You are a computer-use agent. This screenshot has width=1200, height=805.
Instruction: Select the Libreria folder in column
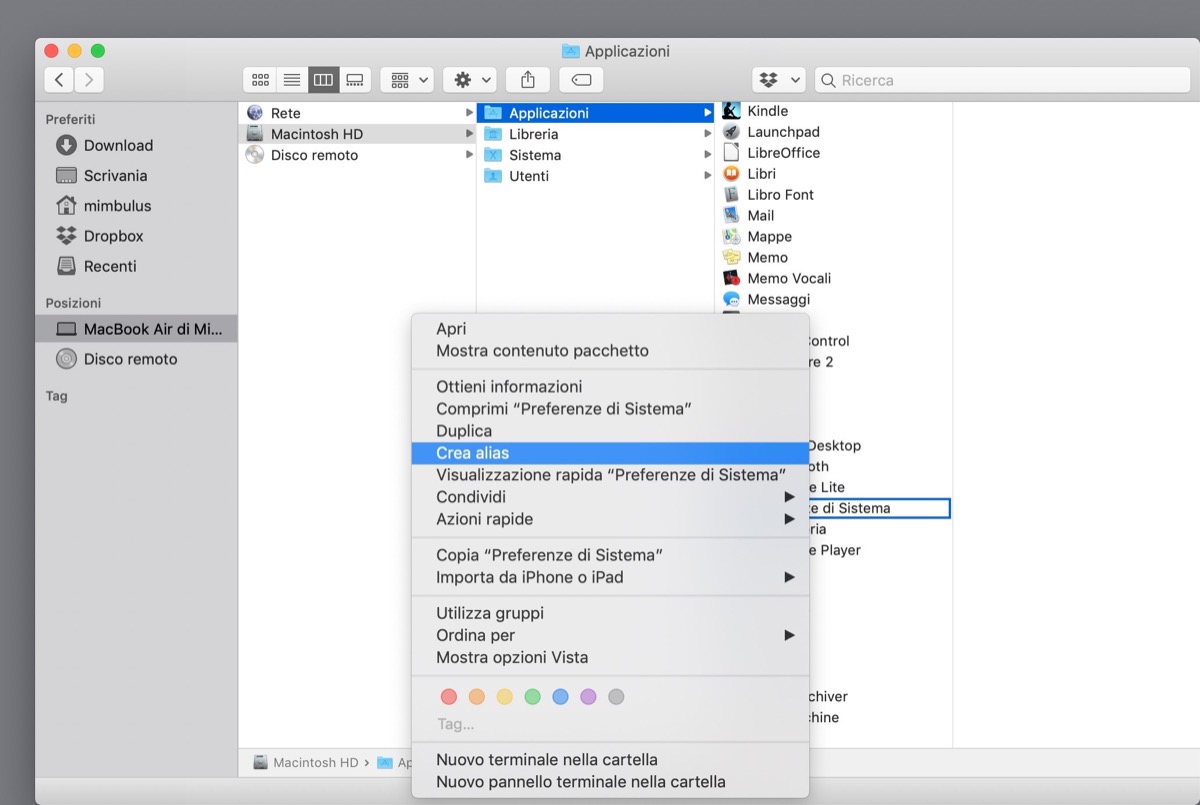[533, 134]
